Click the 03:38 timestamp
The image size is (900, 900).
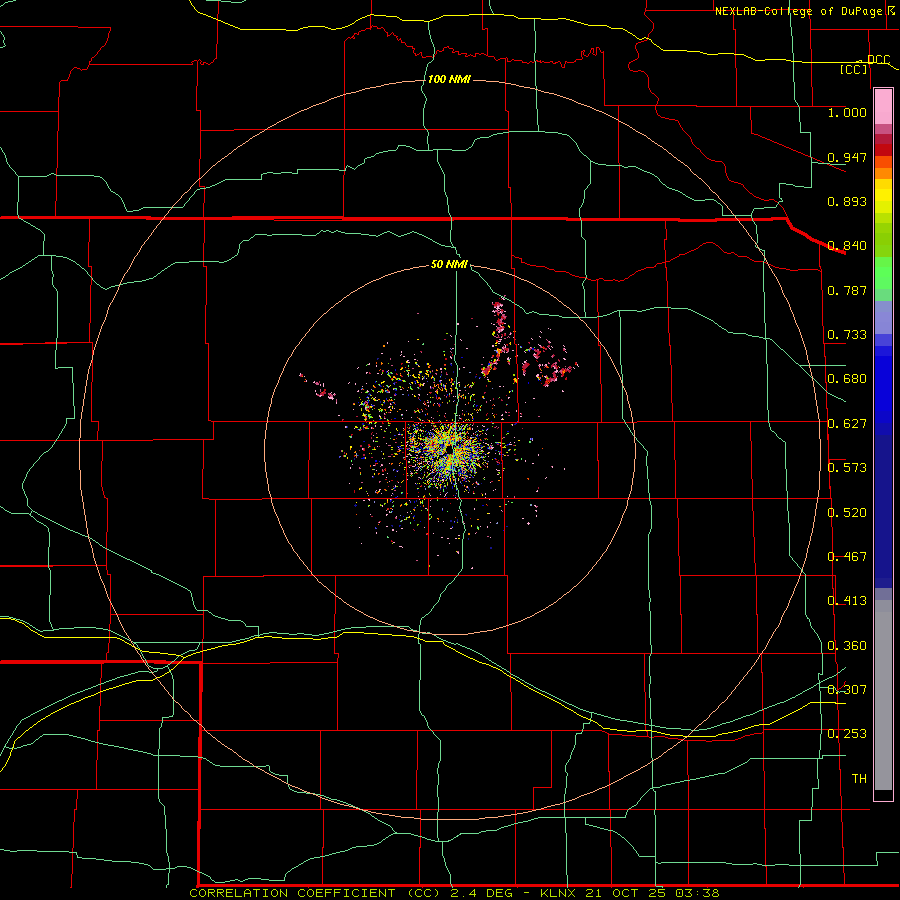click(695, 893)
